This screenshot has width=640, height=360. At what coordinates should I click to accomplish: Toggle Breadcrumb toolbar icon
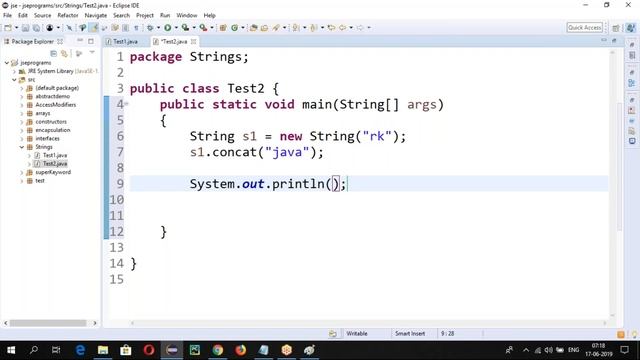82,28
